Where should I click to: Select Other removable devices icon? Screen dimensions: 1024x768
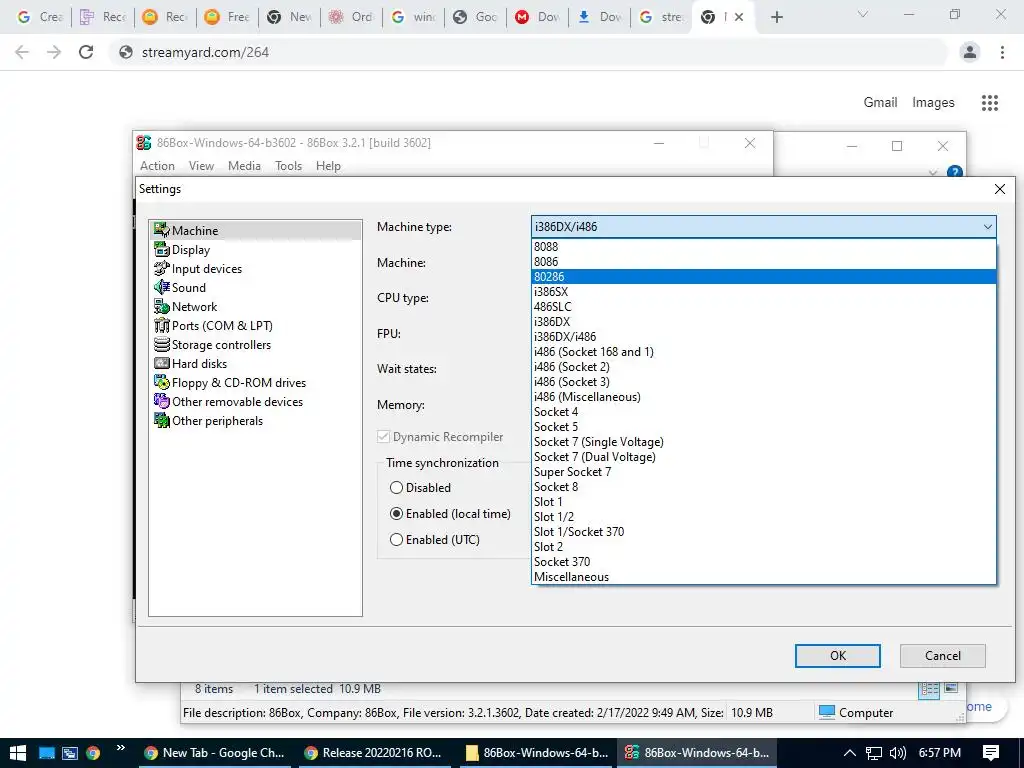(161, 400)
